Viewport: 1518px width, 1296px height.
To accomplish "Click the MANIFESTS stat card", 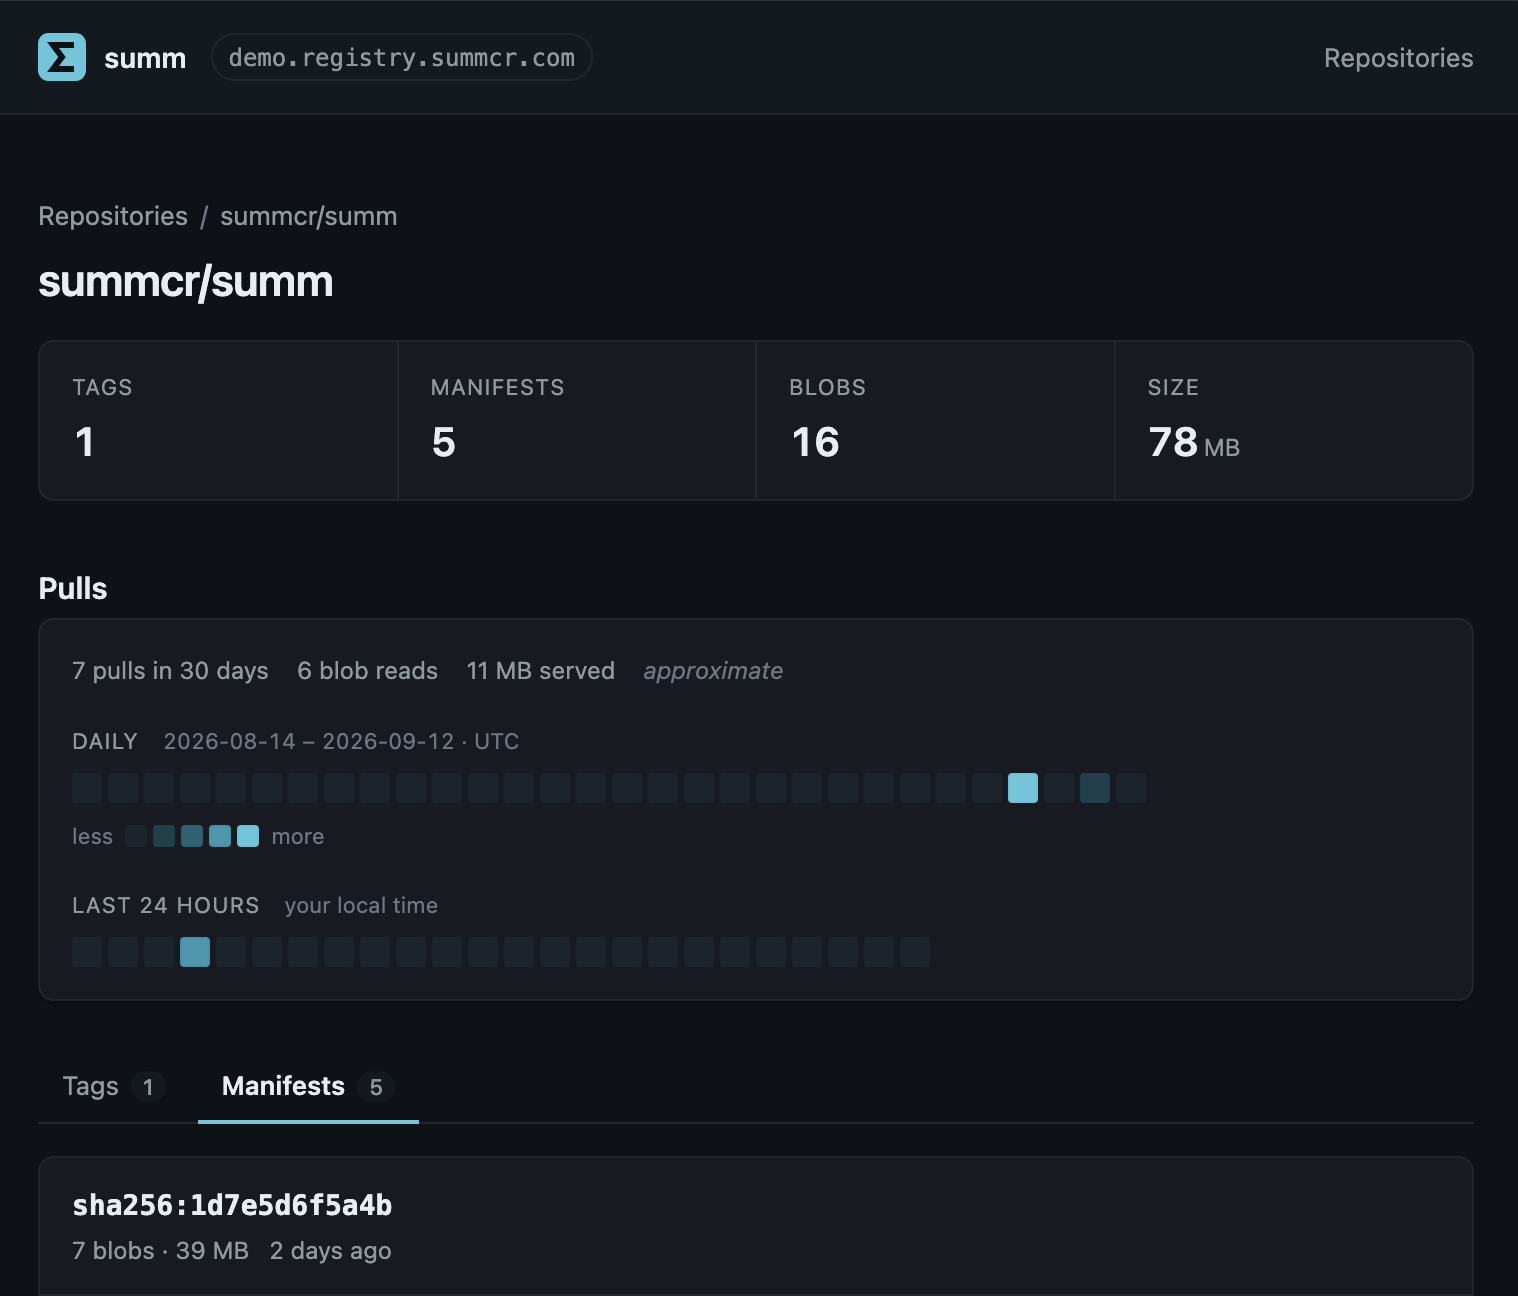I will click(577, 420).
